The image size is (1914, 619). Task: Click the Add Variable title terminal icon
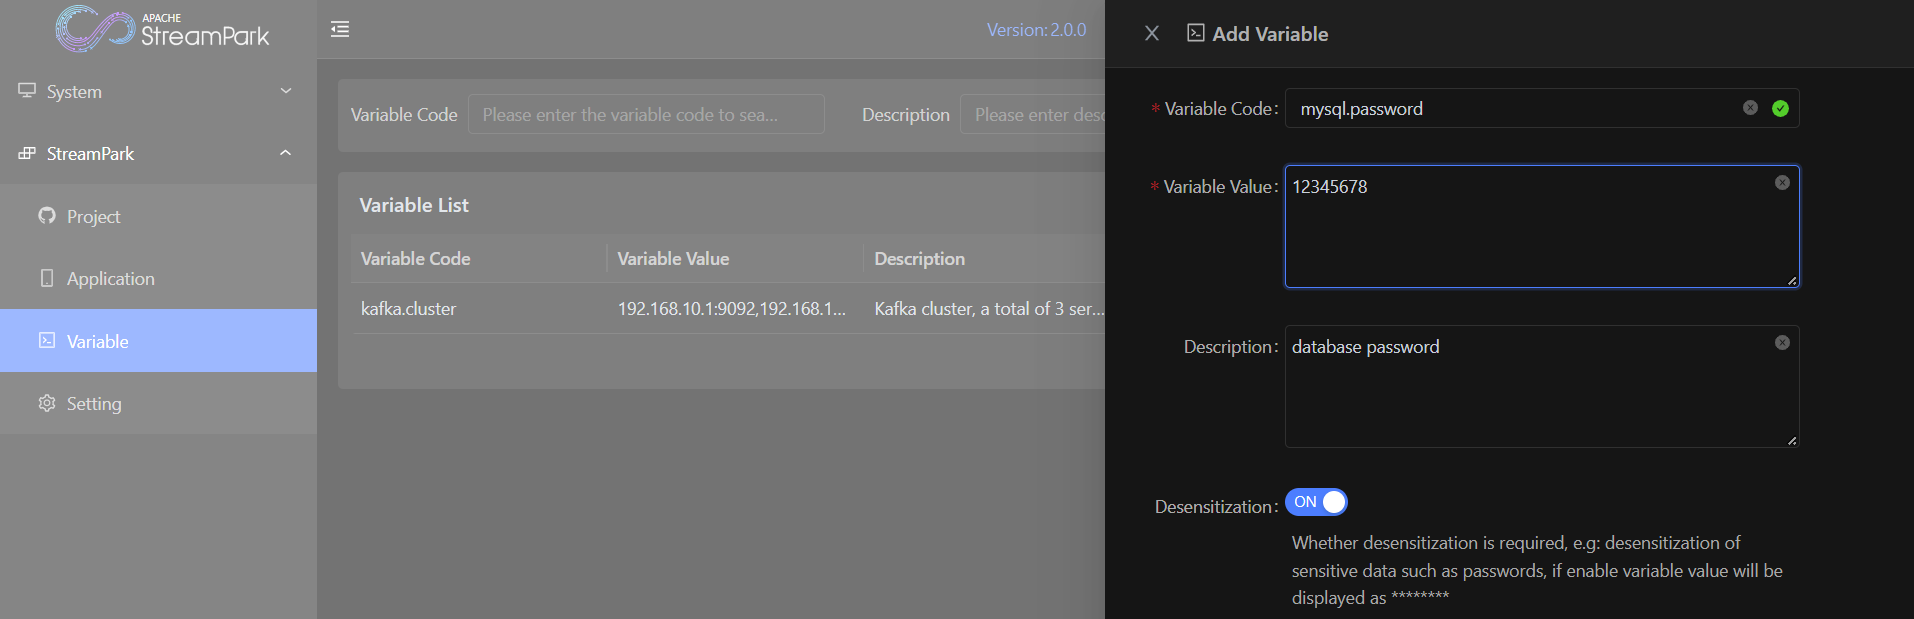(1195, 33)
